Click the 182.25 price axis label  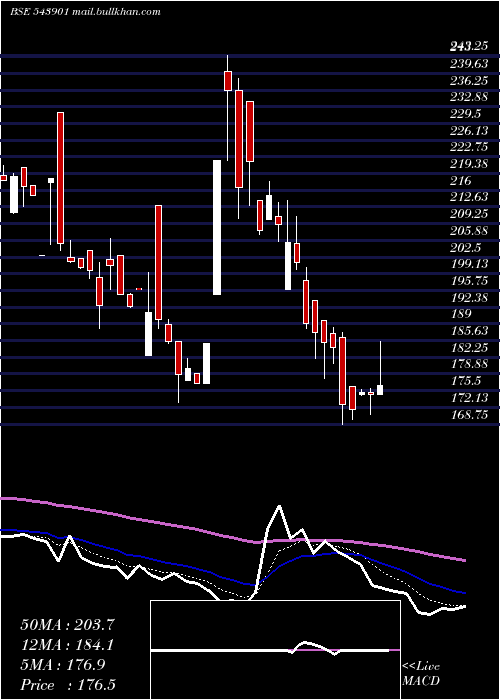(469, 348)
